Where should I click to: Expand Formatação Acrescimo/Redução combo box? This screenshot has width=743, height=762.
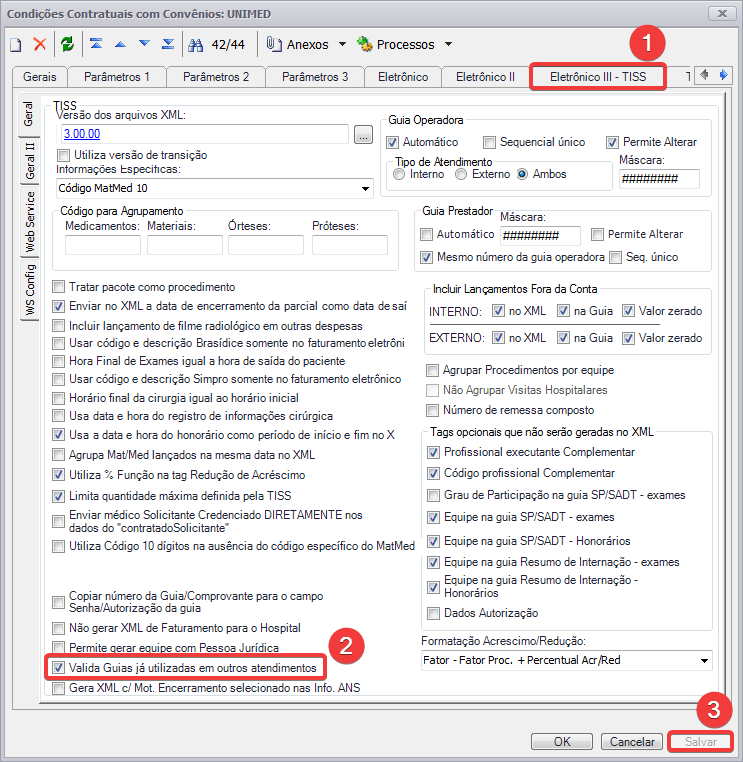704,660
